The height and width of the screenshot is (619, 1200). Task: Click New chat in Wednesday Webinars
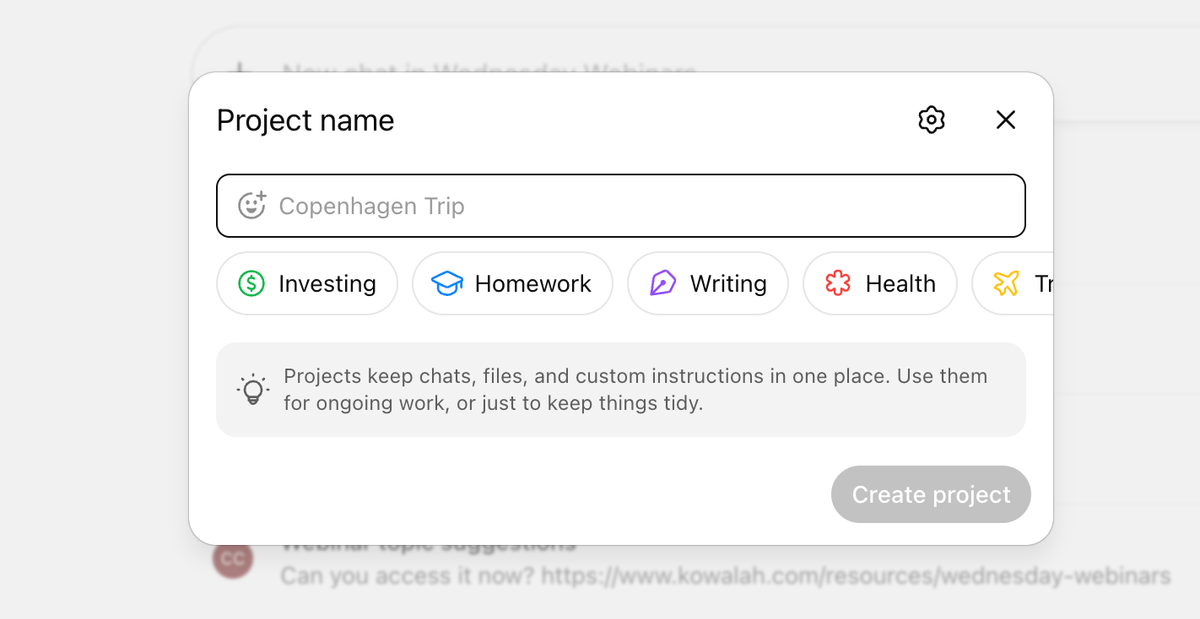pyautogui.click(x=488, y=70)
